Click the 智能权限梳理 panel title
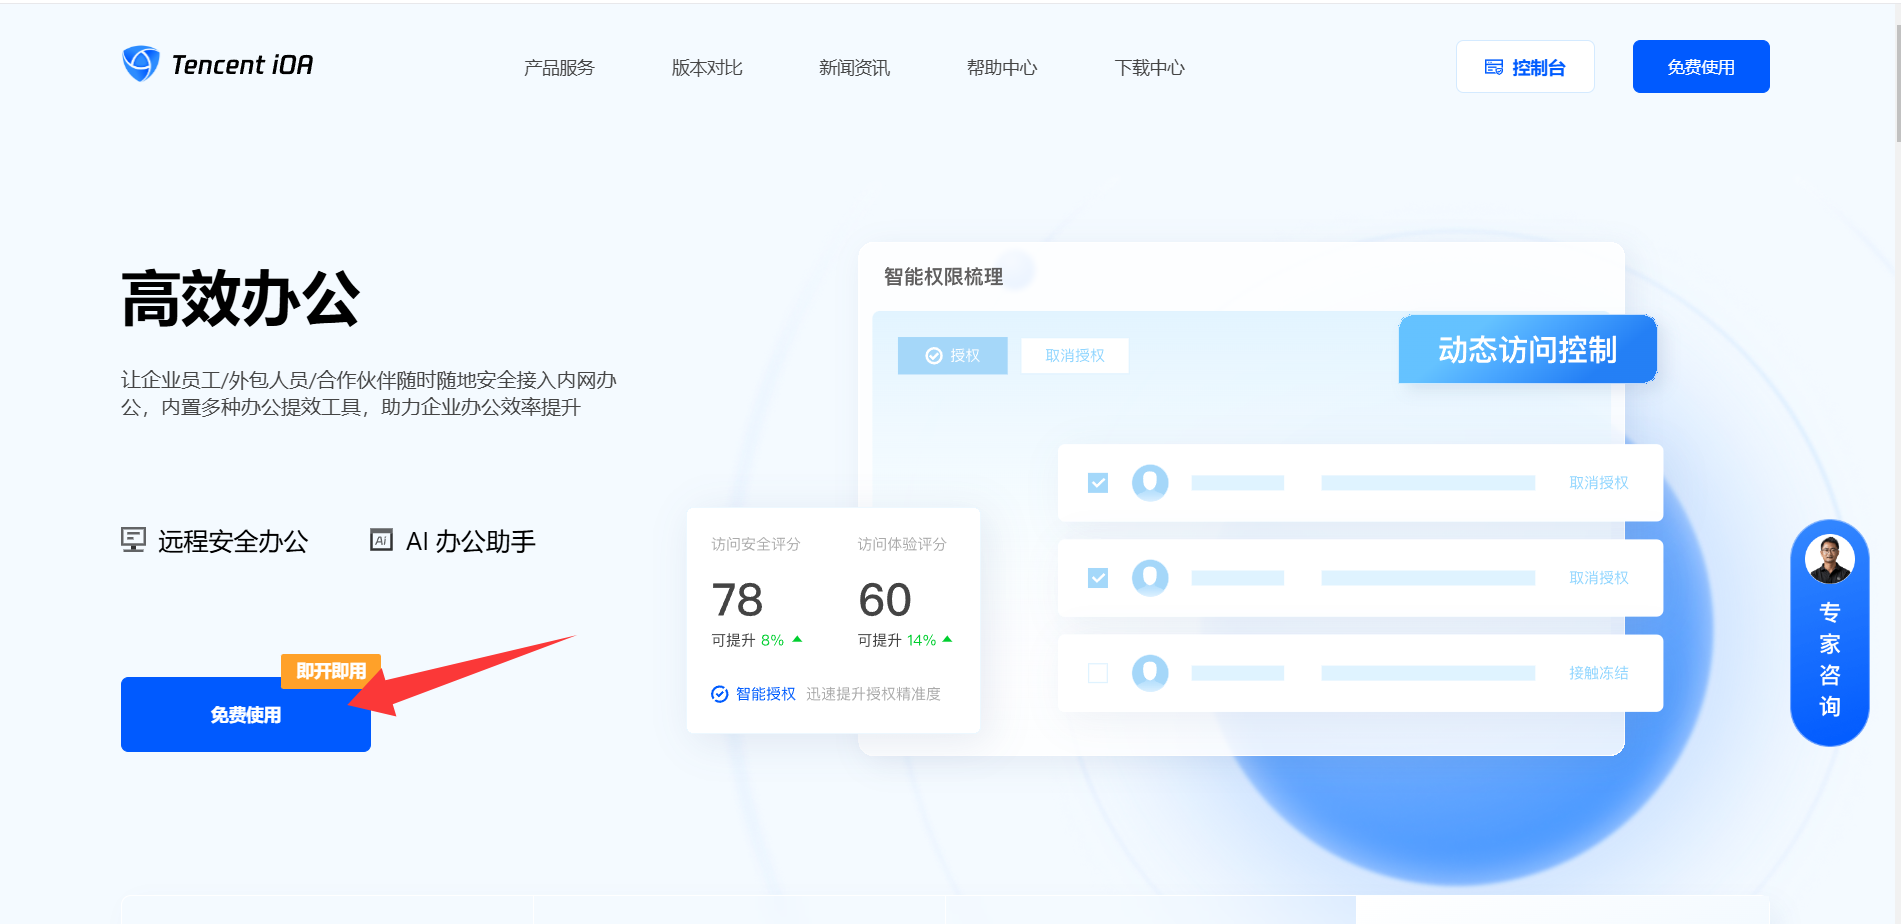 943,277
